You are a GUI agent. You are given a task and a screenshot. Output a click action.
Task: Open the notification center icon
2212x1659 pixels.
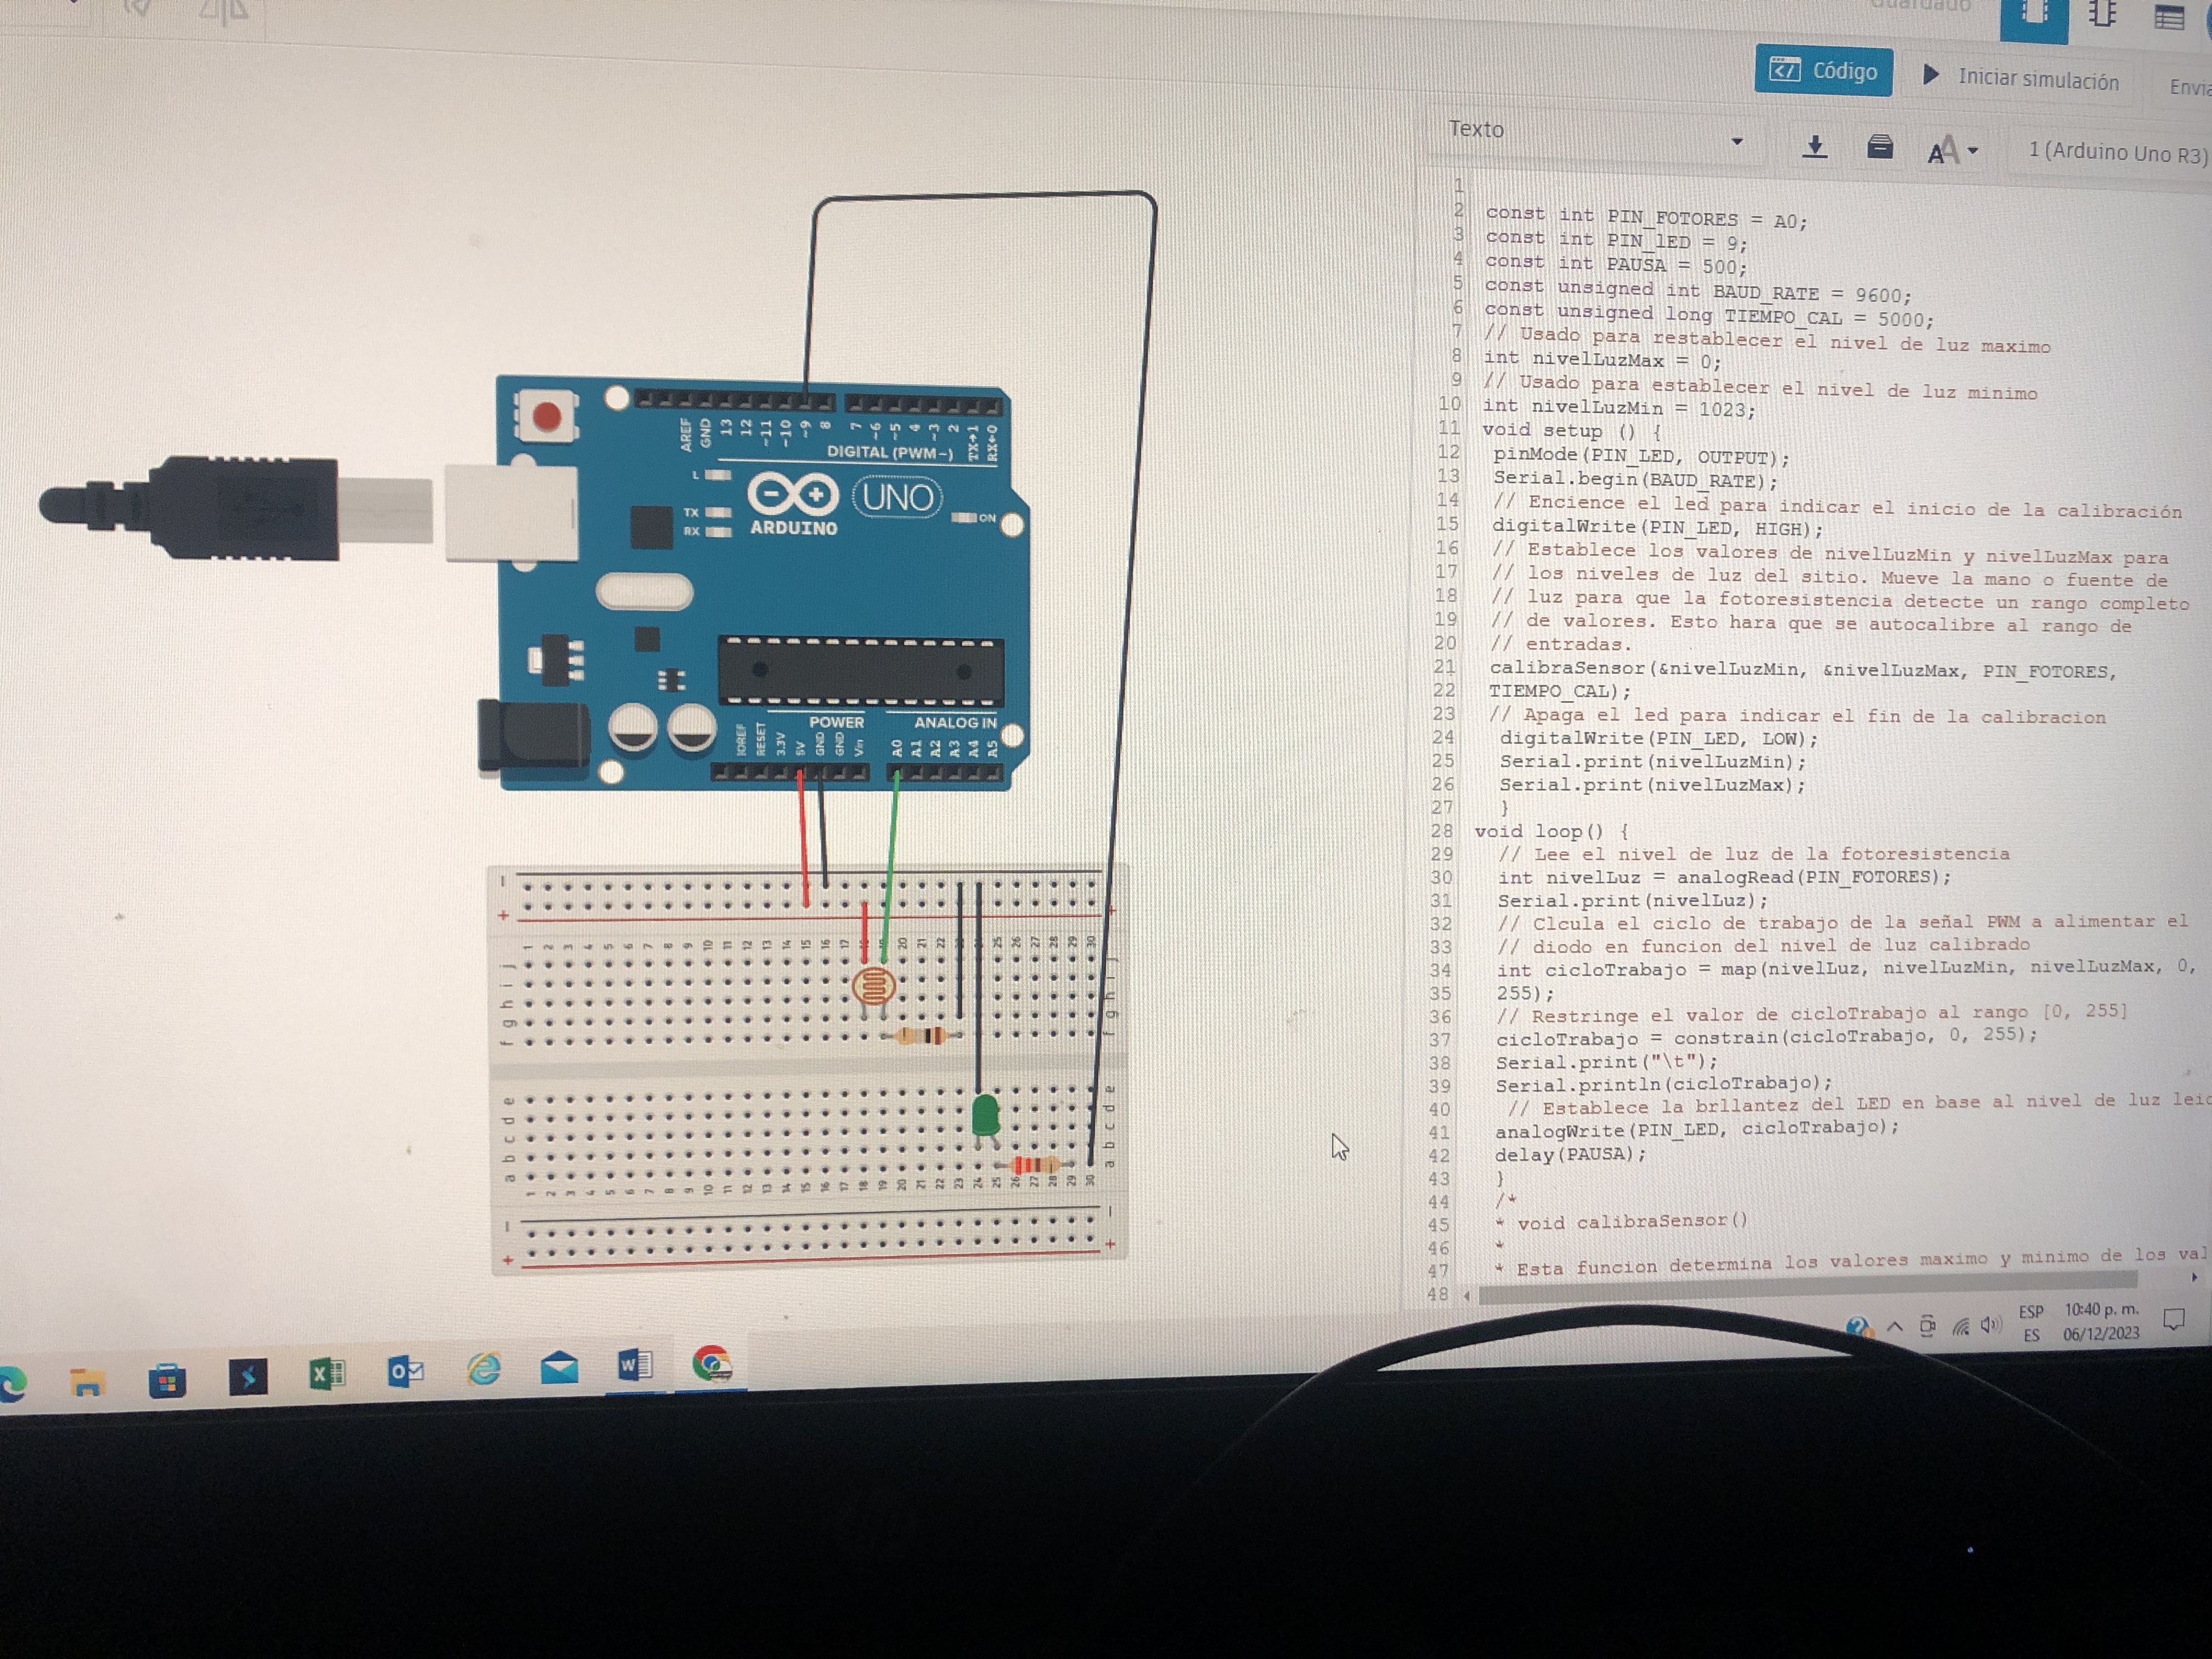[2173, 1319]
